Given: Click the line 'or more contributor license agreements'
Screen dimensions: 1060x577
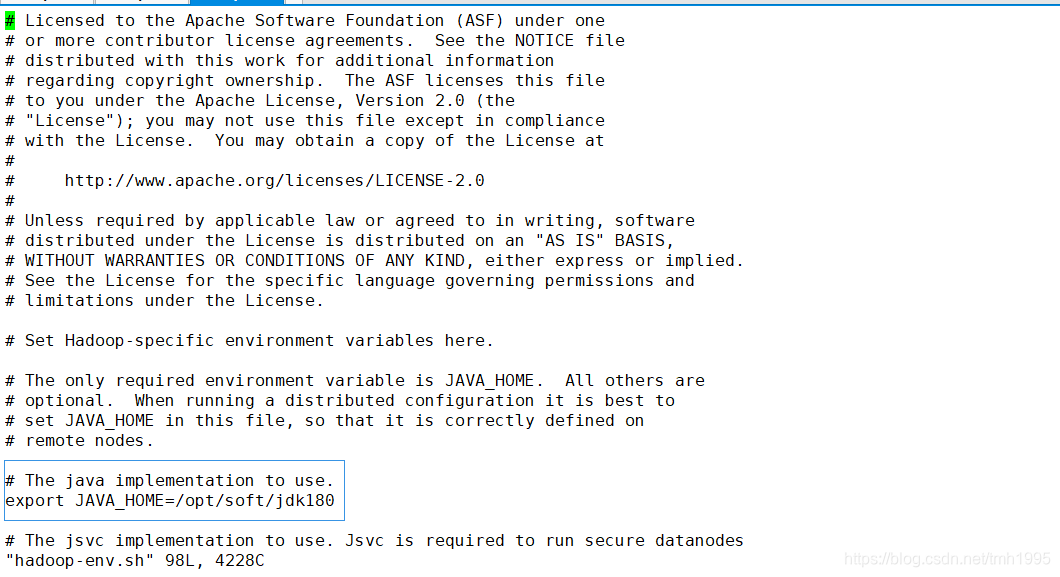Looking at the screenshot, I should point(315,41).
